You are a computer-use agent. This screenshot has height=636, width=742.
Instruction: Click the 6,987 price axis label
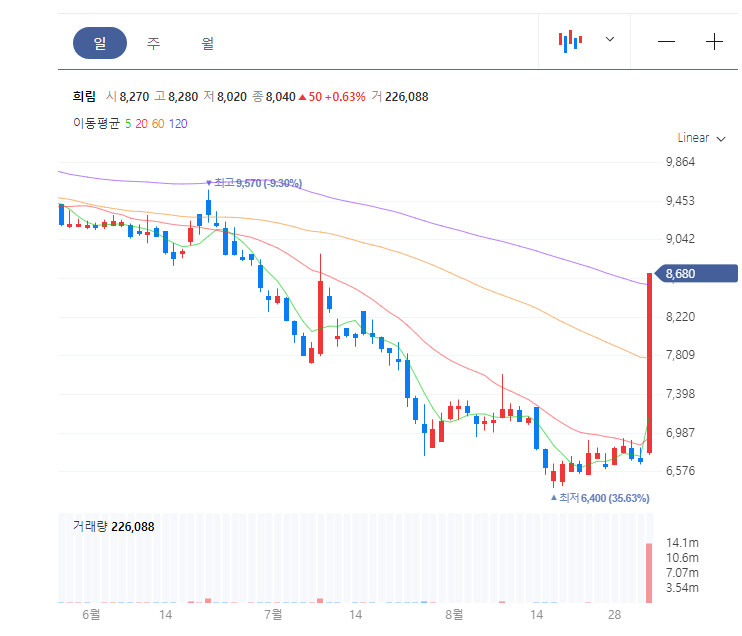pos(680,433)
